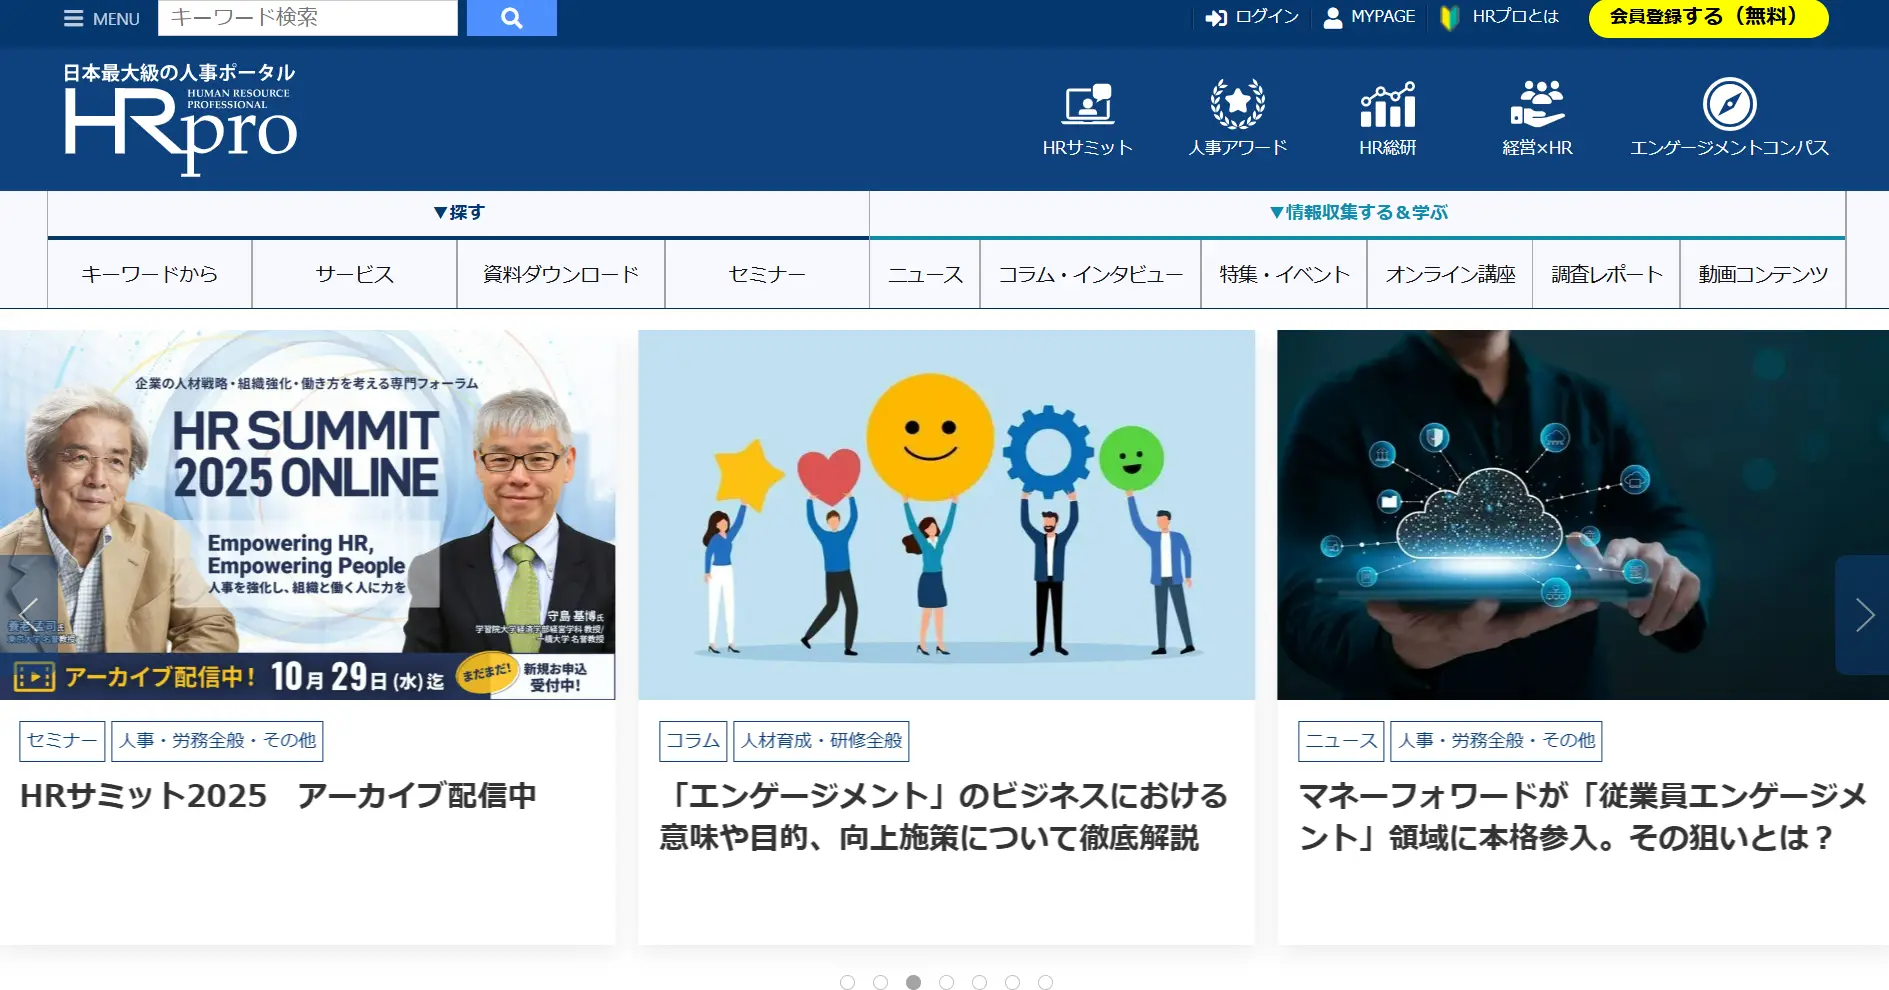Screen dimensions: 1889x990
Task: Click the MYPAGE user icon
Action: point(1333,18)
